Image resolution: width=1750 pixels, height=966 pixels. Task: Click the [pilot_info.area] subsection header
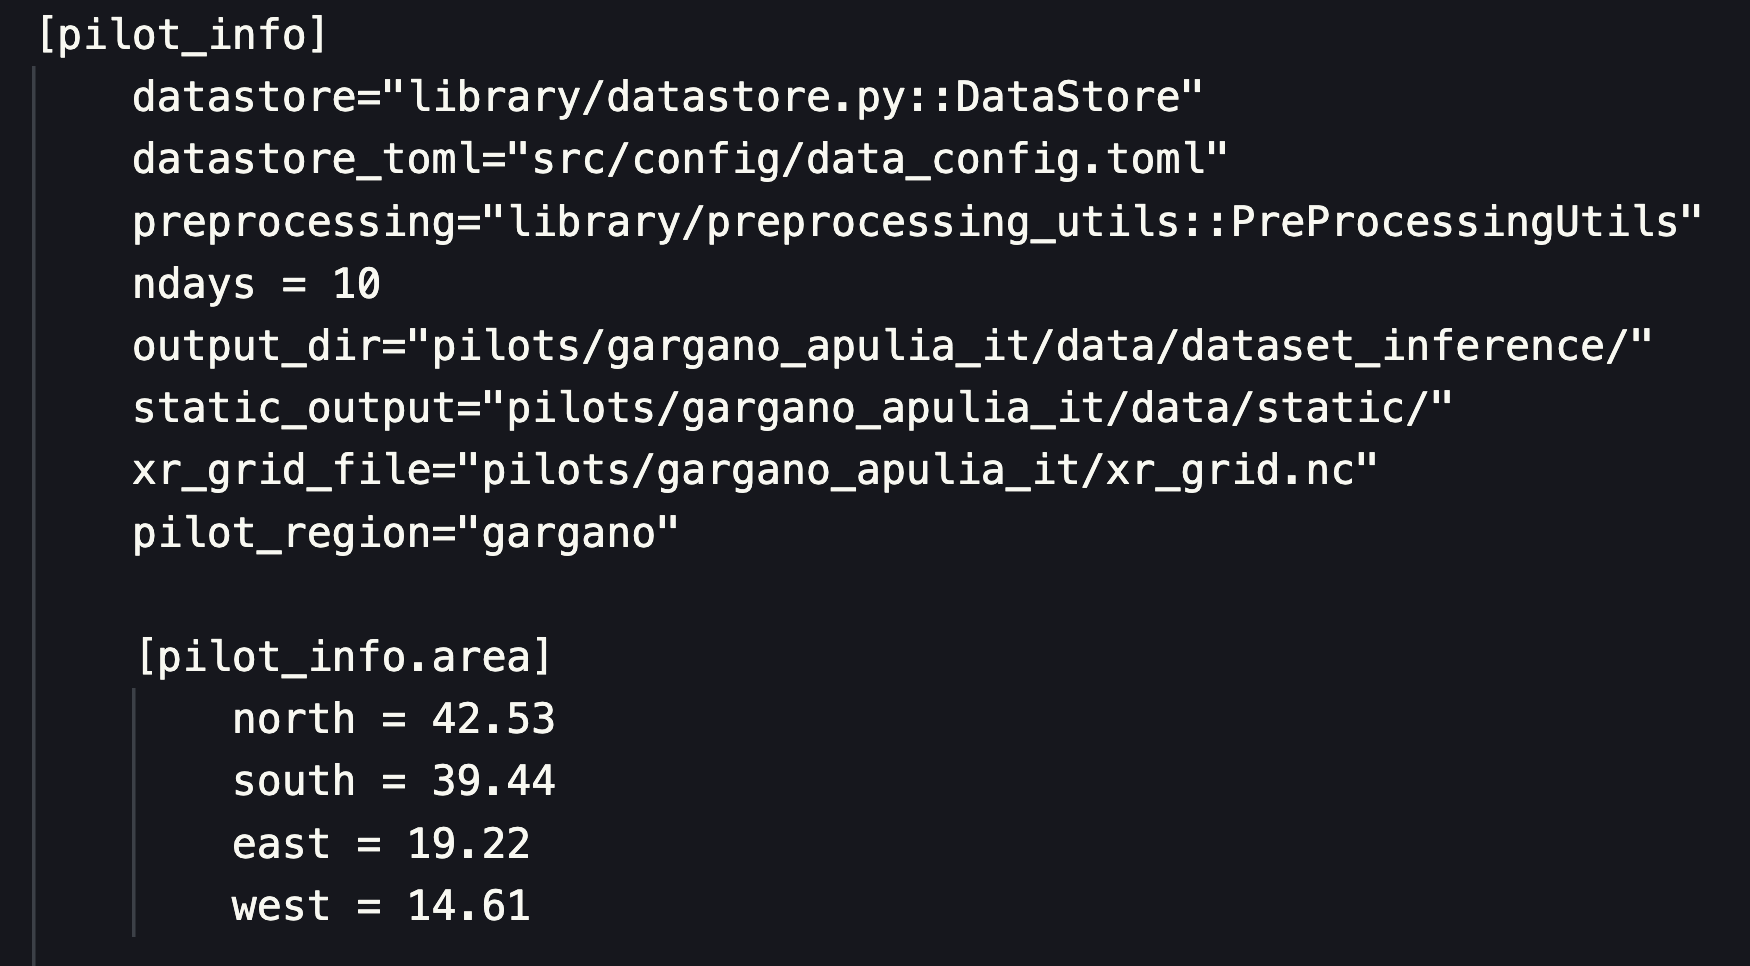(x=343, y=657)
